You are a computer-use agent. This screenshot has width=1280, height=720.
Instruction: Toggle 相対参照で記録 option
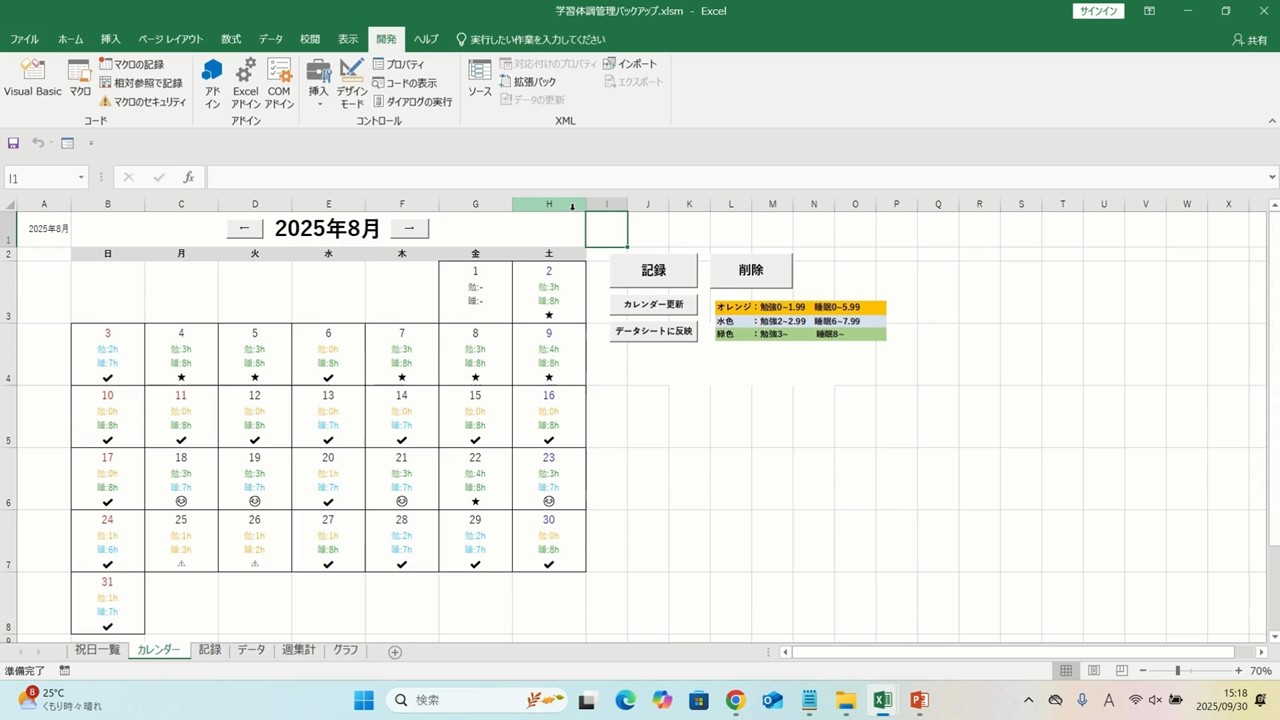click(141, 83)
